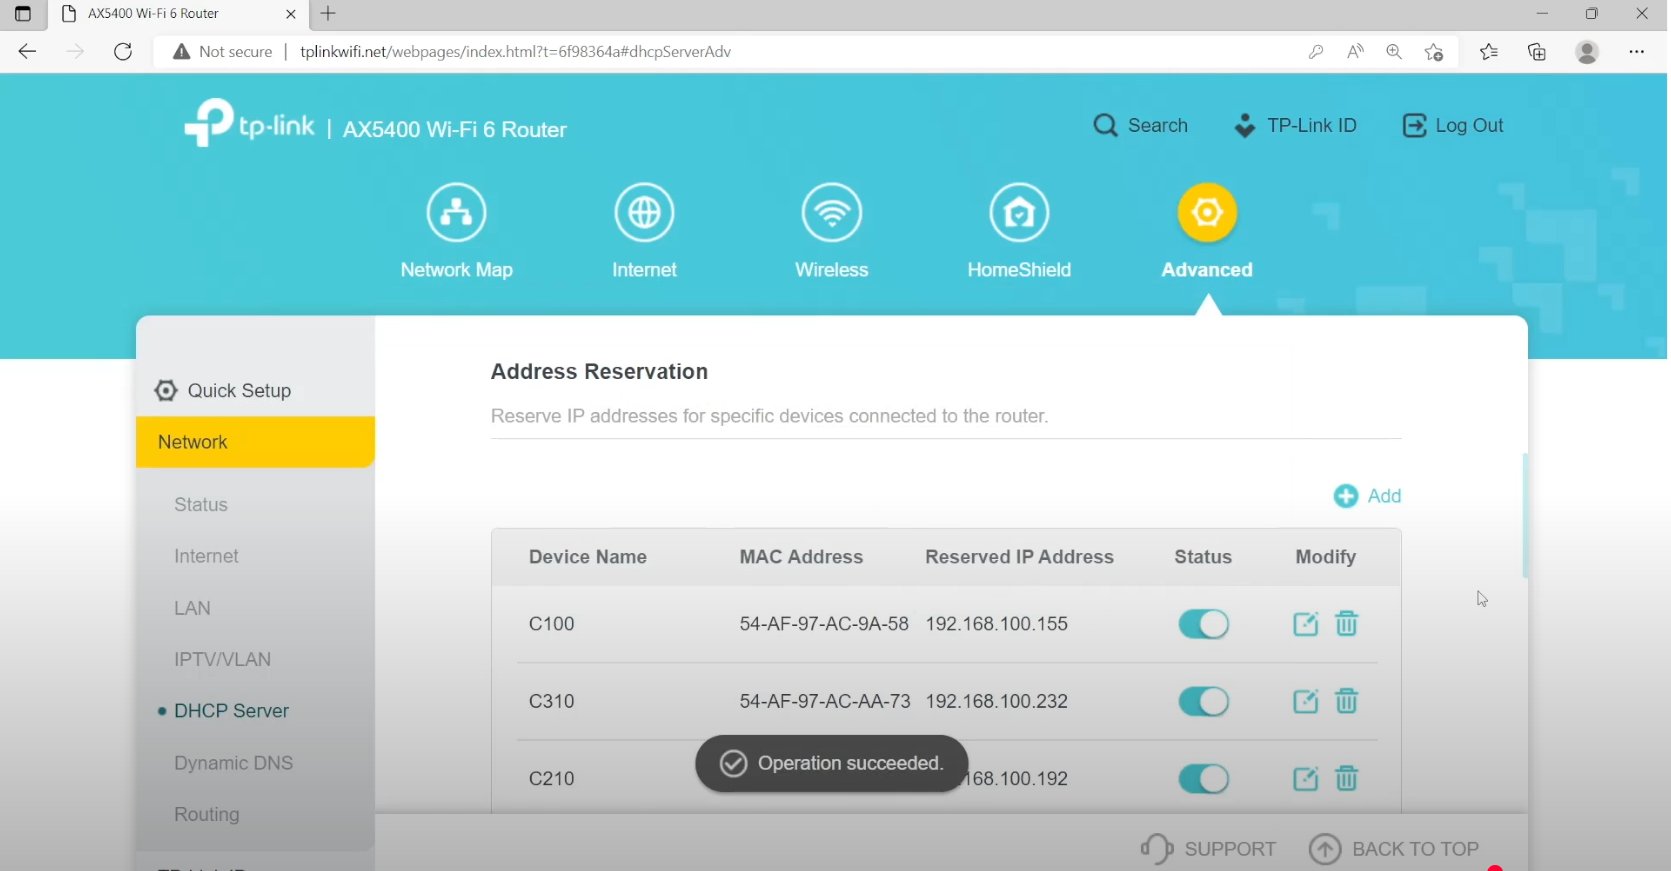Click the Search magnifier icon

point(1105,126)
